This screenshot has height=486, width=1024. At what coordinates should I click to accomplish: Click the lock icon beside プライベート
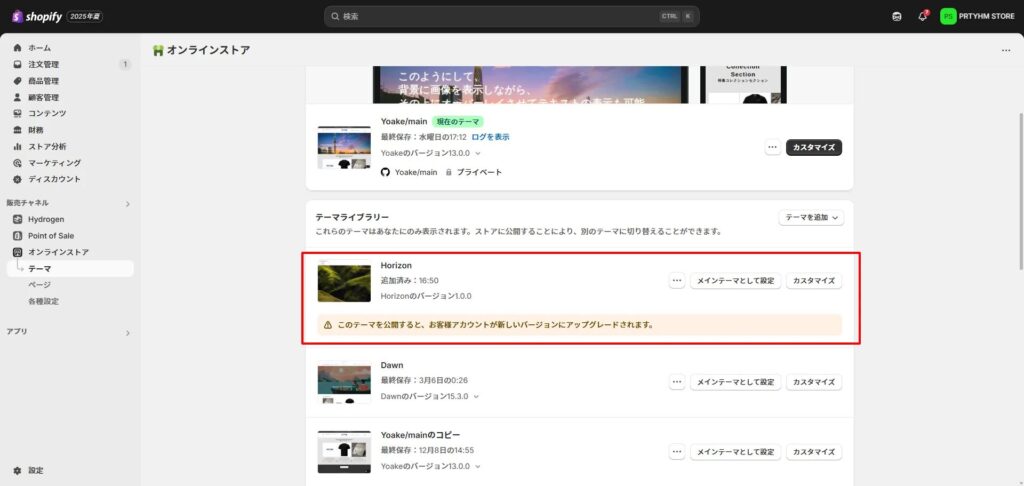coord(449,172)
